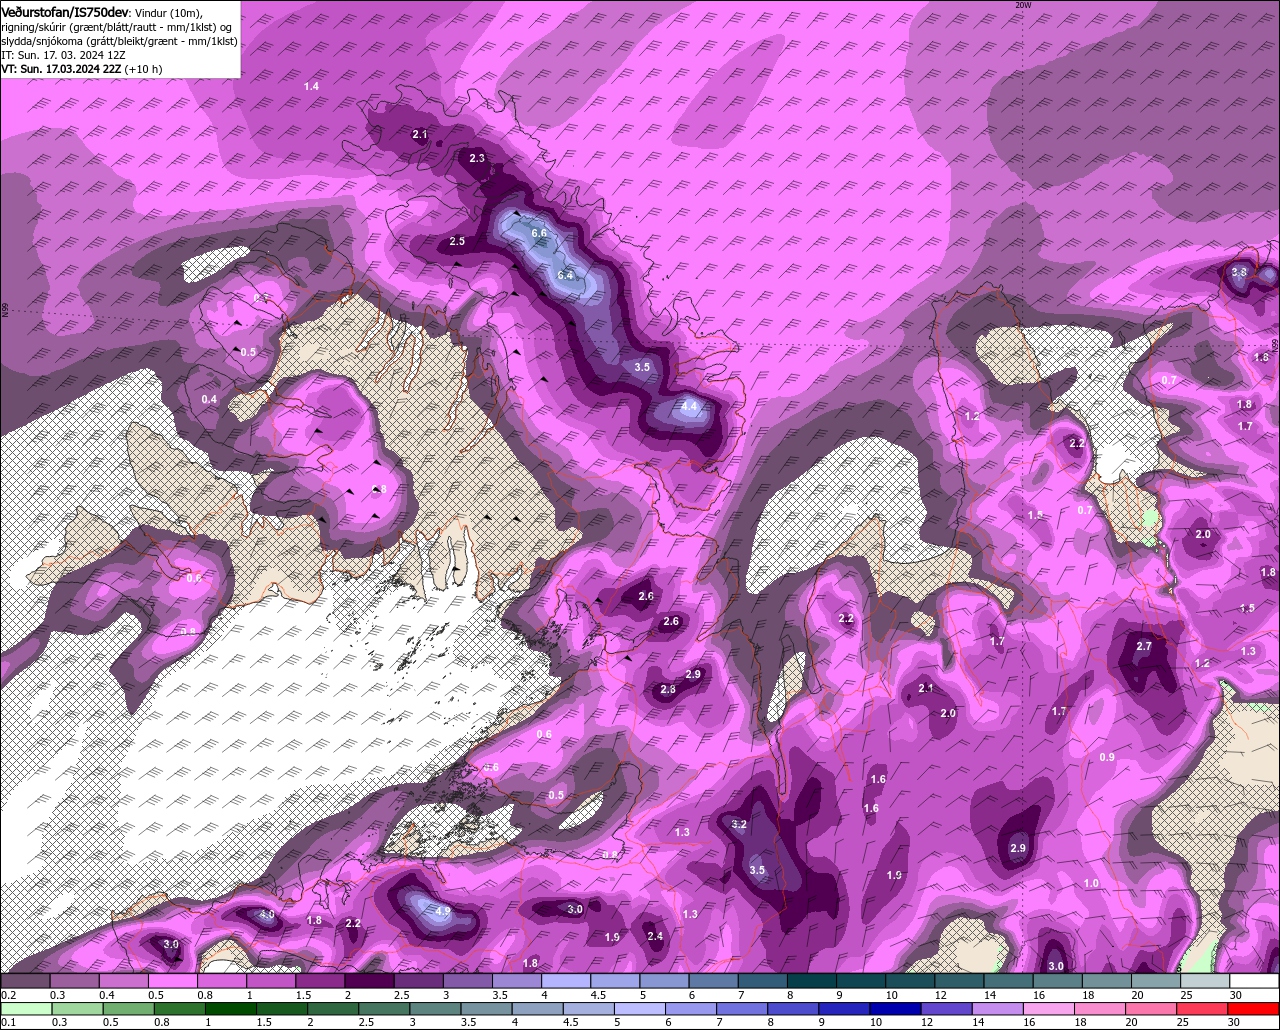This screenshot has height=1030, width=1280.
Task: Select upper legend swatch between 0.5 and 0.8
Action: [x=172, y=981]
